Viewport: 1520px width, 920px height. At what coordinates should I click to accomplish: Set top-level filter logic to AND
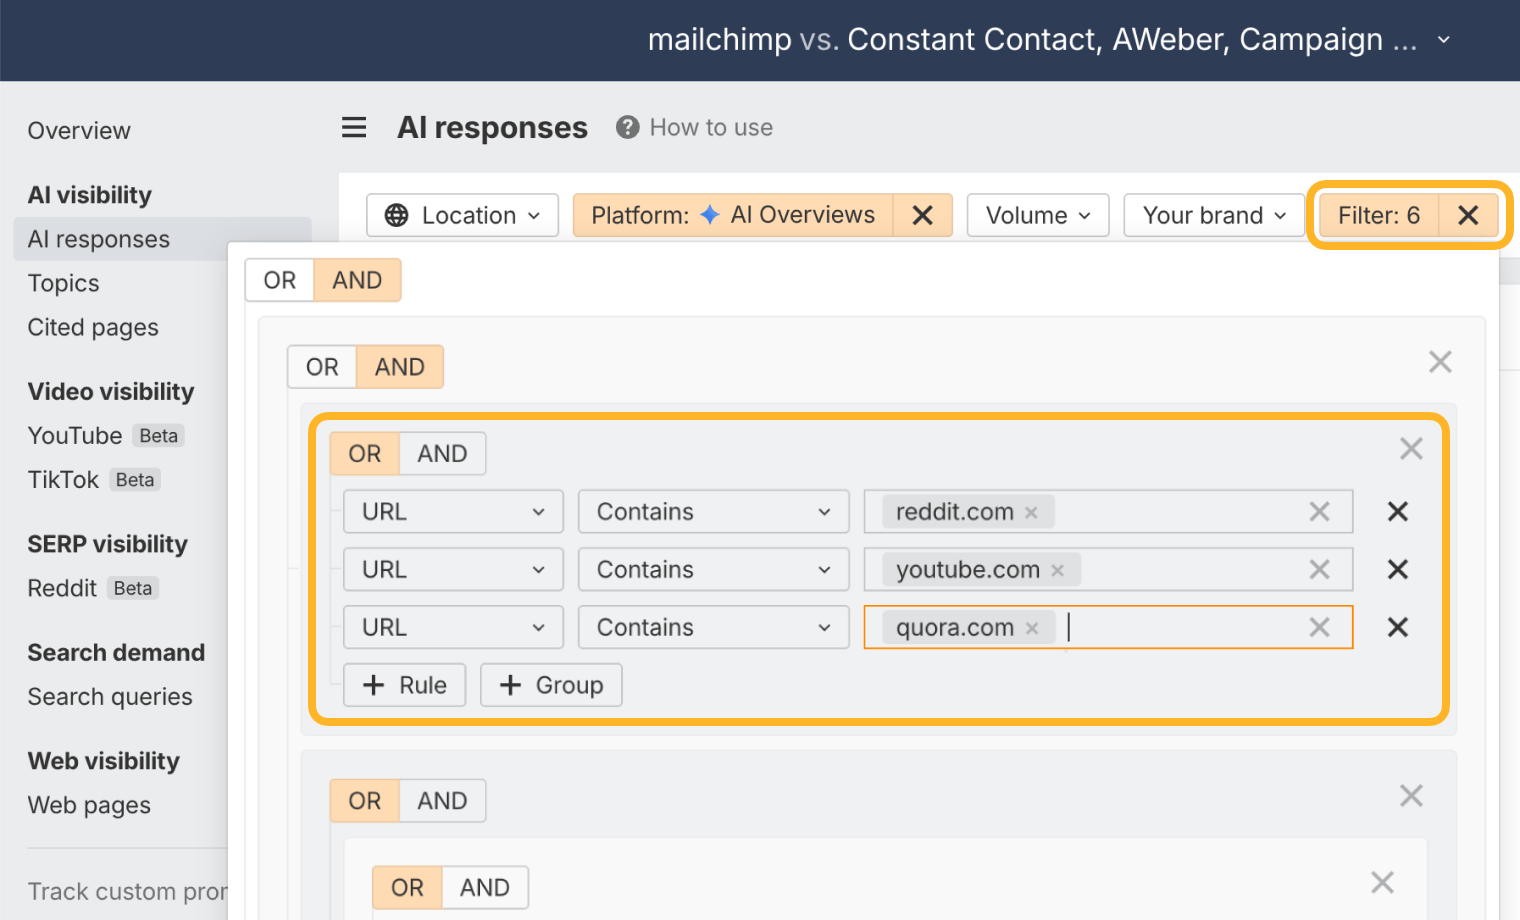pyautogui.click(x=357, y=280)
